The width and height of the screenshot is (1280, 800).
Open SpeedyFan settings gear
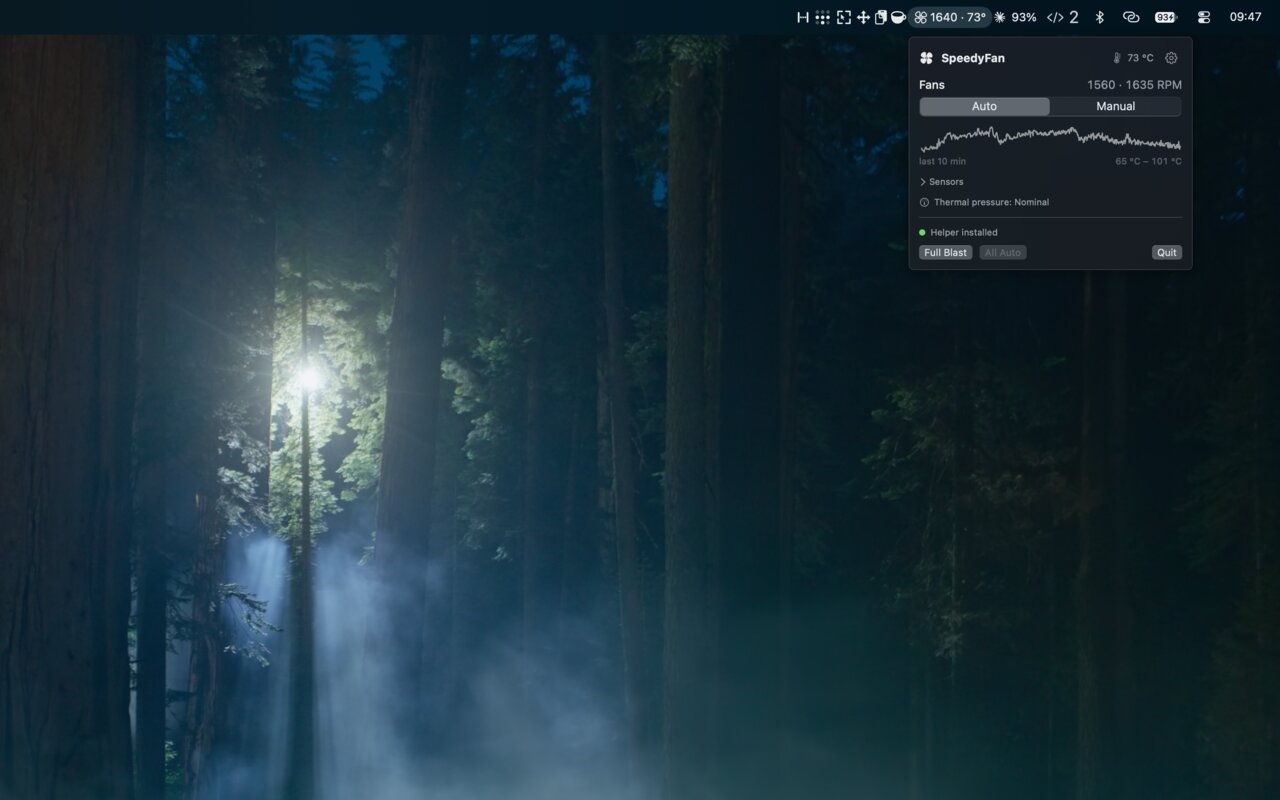[1171, 58]
